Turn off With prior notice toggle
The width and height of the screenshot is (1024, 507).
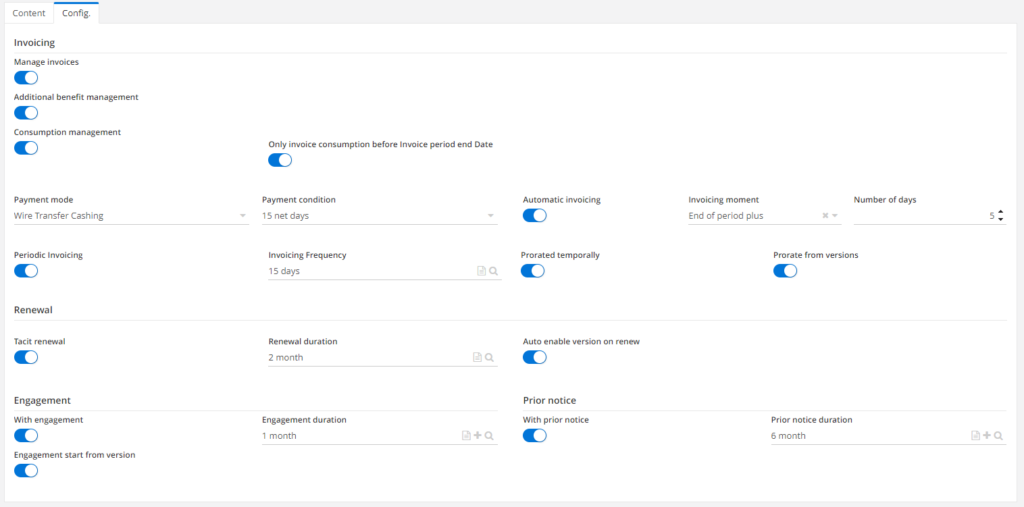coord(535,436)
